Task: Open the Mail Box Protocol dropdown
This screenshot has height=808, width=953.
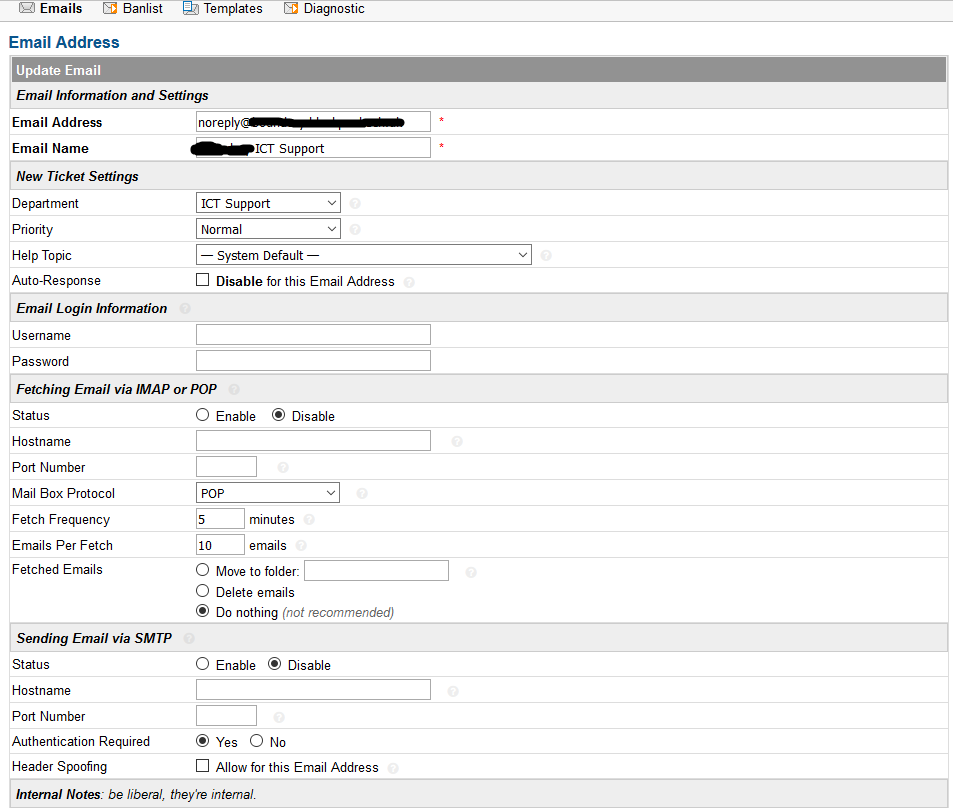Action: (x=267, y=492)
